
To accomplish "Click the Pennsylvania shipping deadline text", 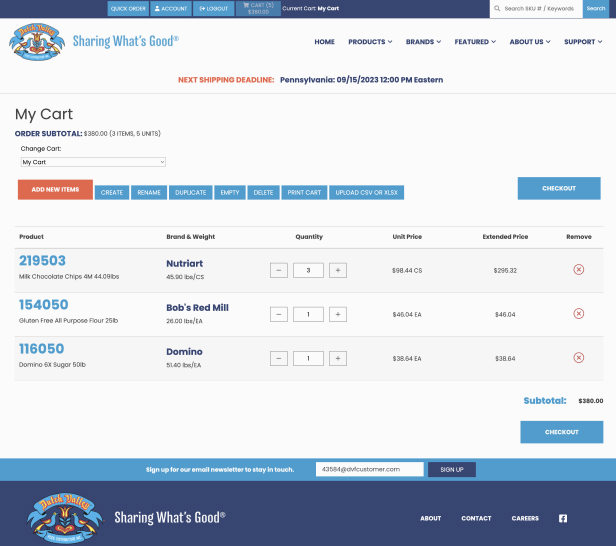I will point(361,80).
